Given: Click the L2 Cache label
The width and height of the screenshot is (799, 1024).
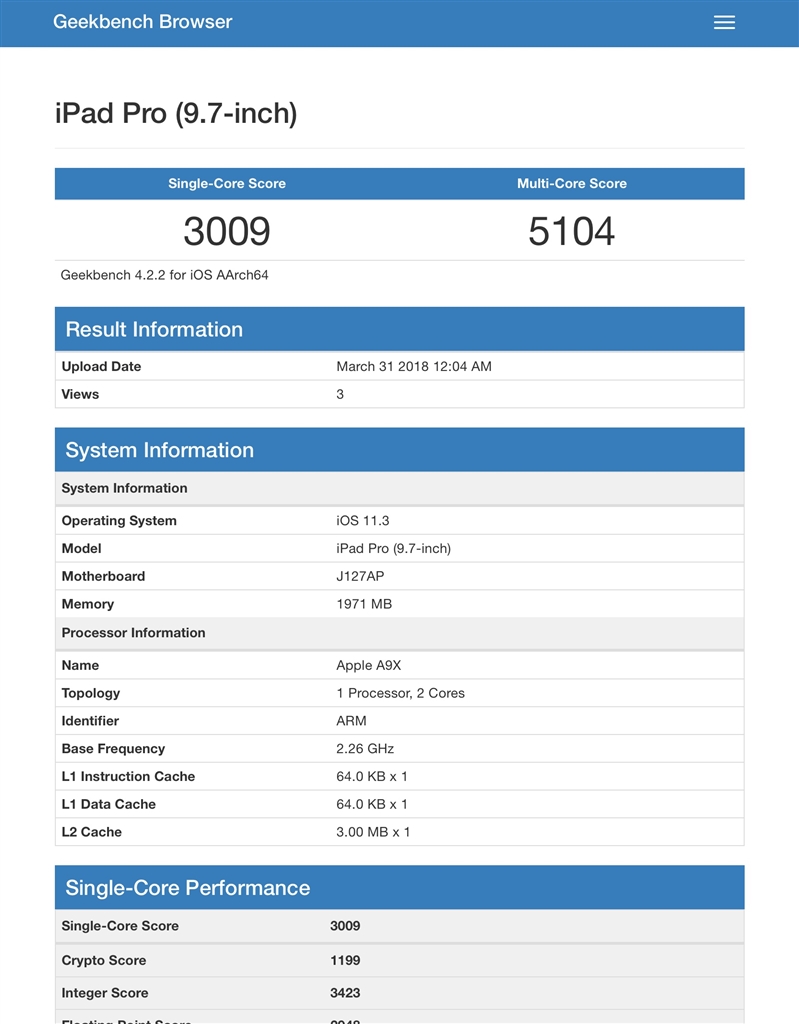Looking at the screenshot, I should (x=91, y=832).
